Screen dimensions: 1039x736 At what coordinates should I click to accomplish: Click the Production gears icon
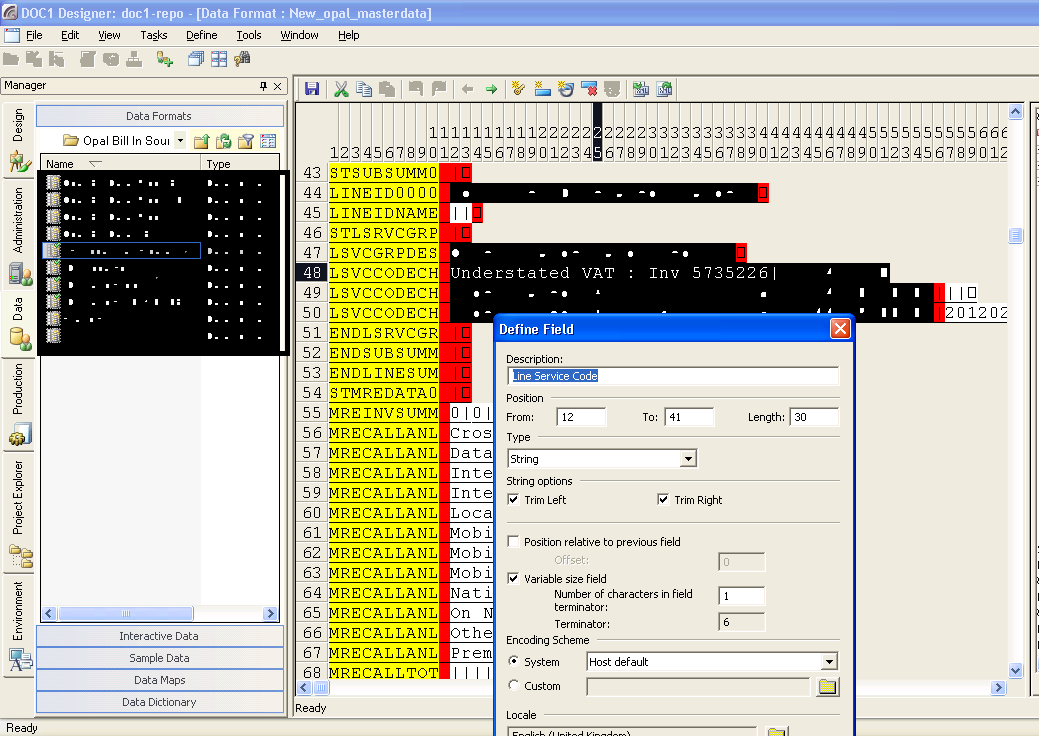tap(19, 434)
